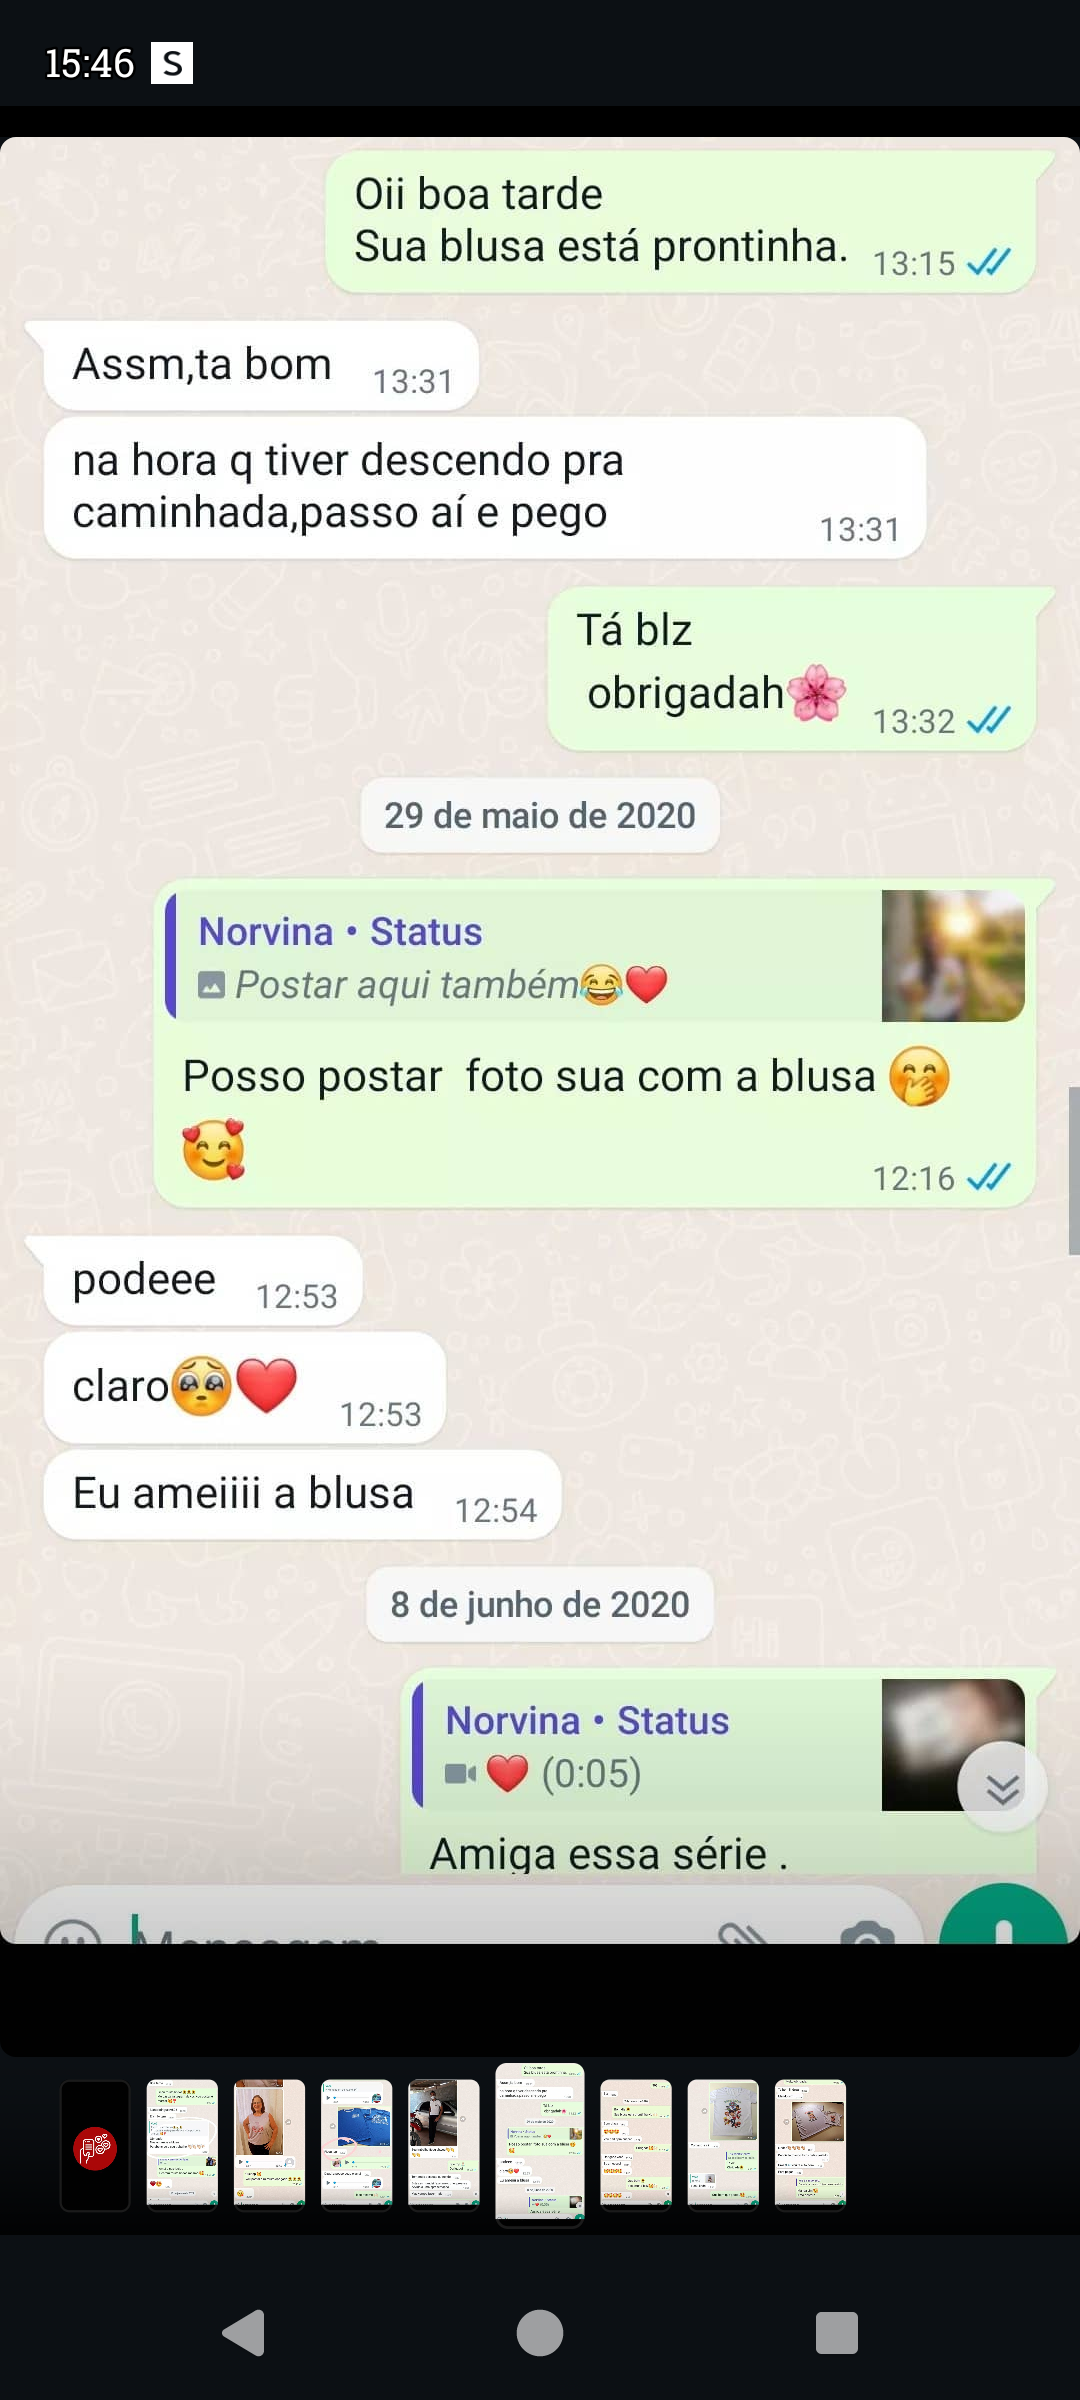Tap the Android recent apps square
The image size is (1080, 2400).
click(x=837, y=2333)
